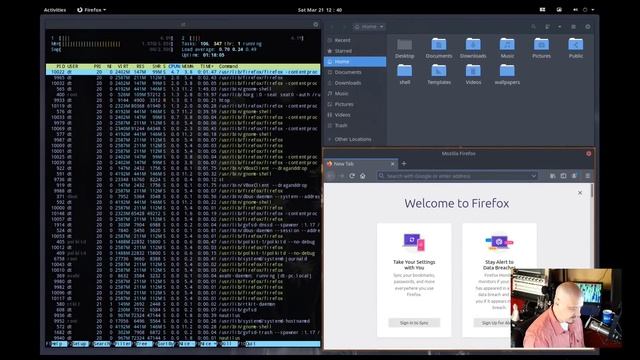This screenshot has width=640, height=360.
Task: Select Documents in Files sidebar
Action: point(355,72)
